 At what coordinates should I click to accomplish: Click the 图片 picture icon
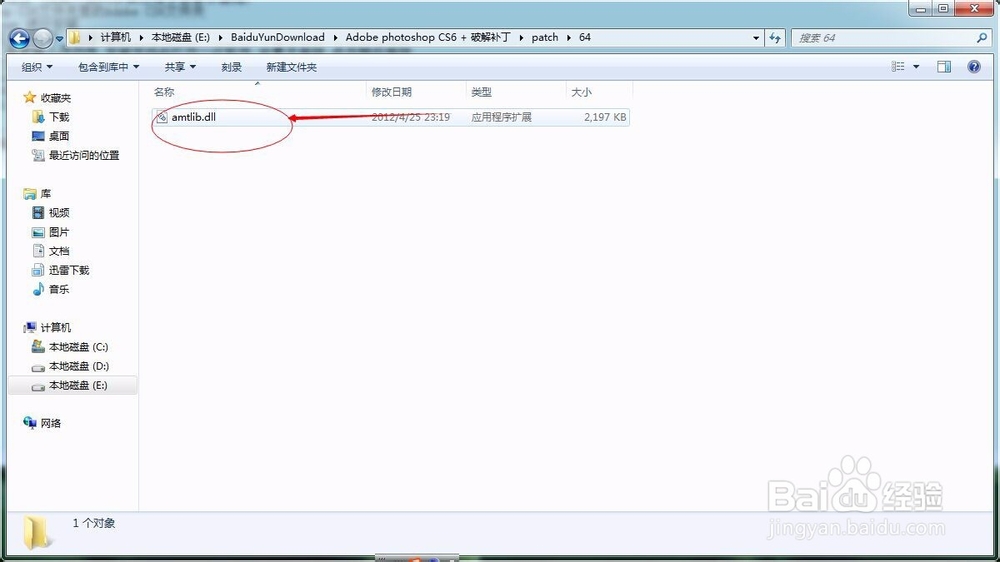pyautogui.click(x=38, y=232)
